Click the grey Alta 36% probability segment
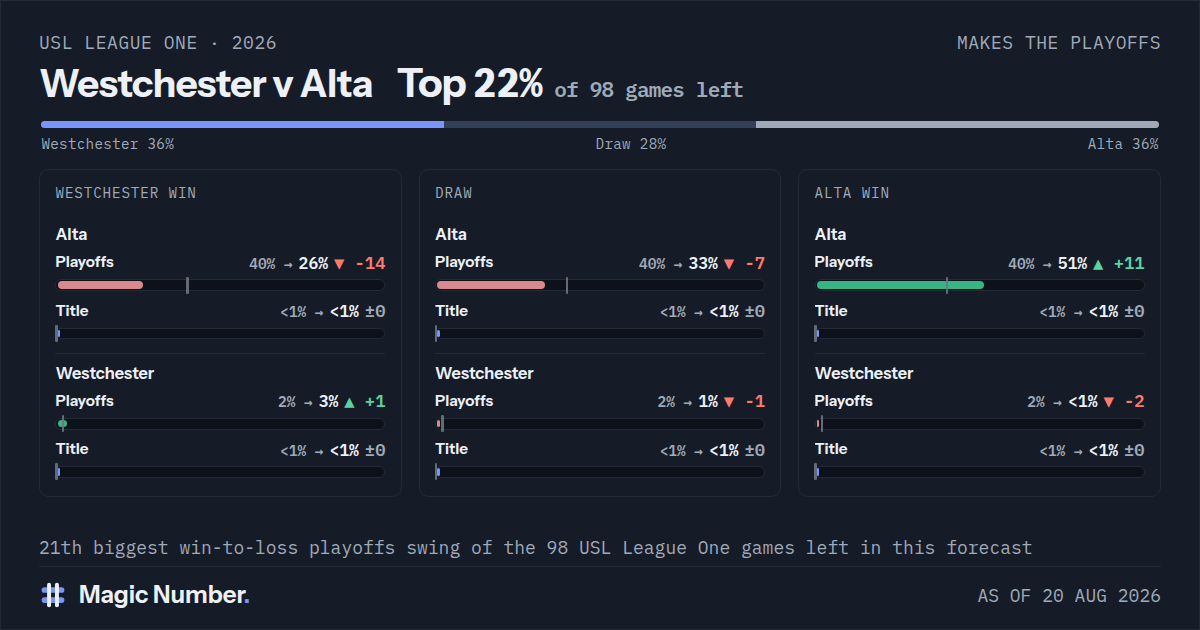 point(957,125)
